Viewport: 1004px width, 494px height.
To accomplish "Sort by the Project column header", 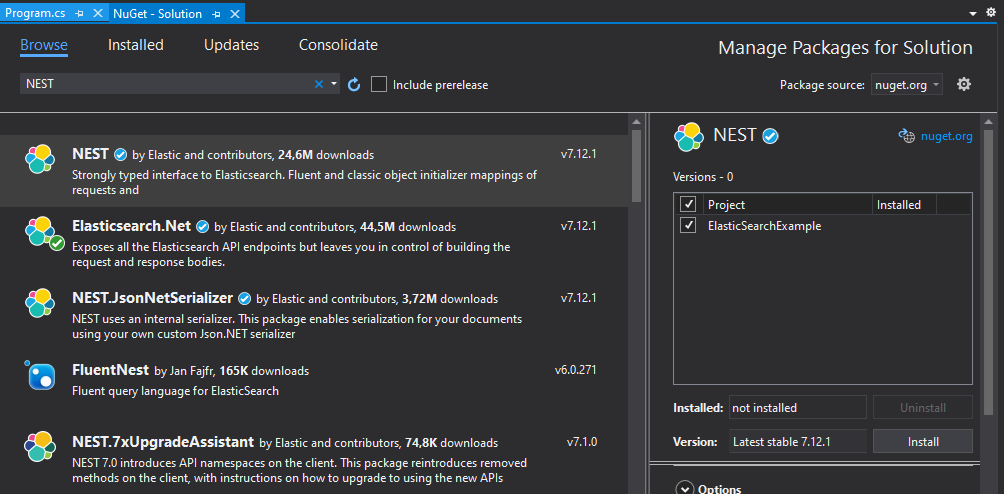I will coord(787,205).
